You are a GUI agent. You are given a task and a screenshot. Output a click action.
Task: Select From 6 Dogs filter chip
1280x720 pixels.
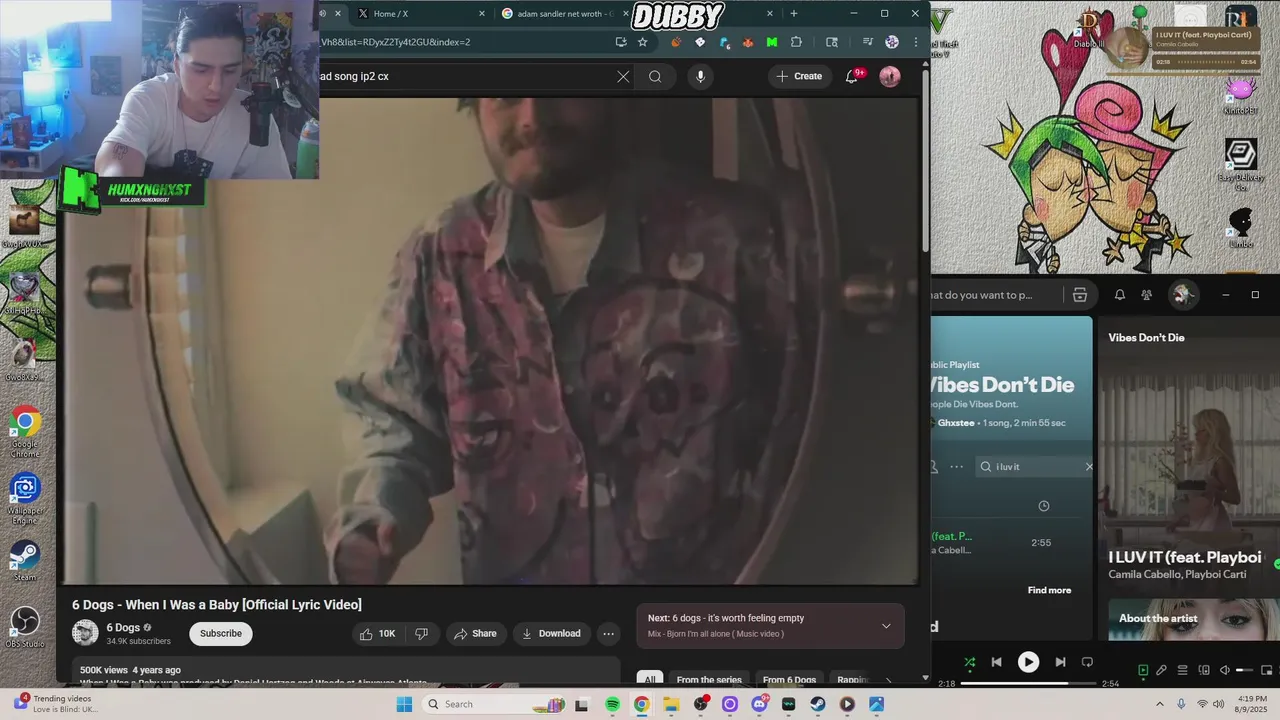[x=789, y=680]
